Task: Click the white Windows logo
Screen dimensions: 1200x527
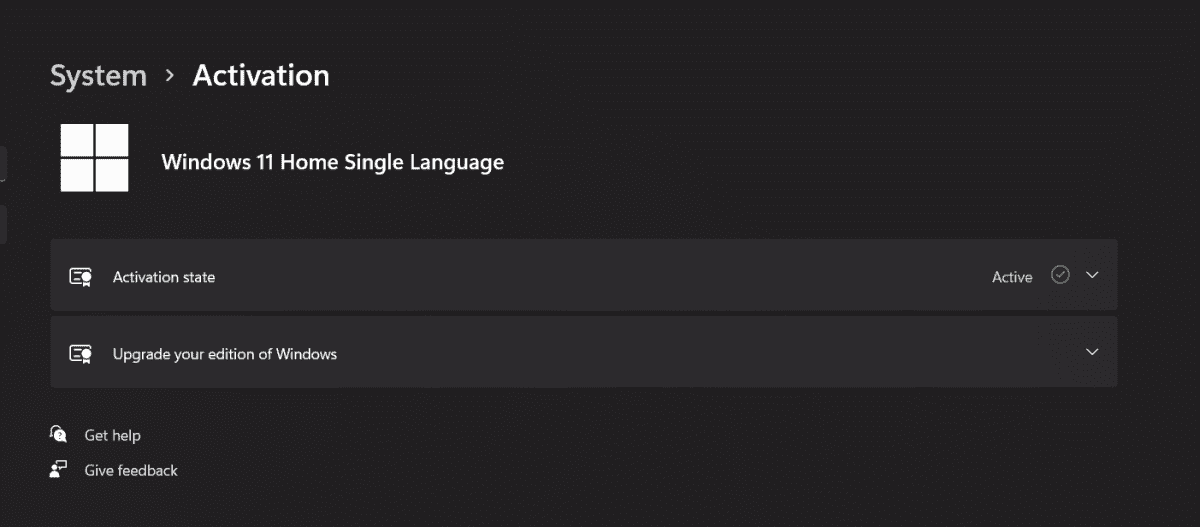Action: [x=95, y=158]
